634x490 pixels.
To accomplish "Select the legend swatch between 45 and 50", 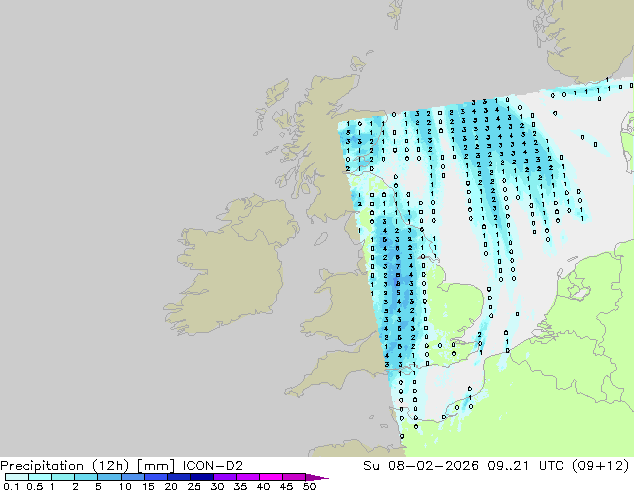I will 294,477.
